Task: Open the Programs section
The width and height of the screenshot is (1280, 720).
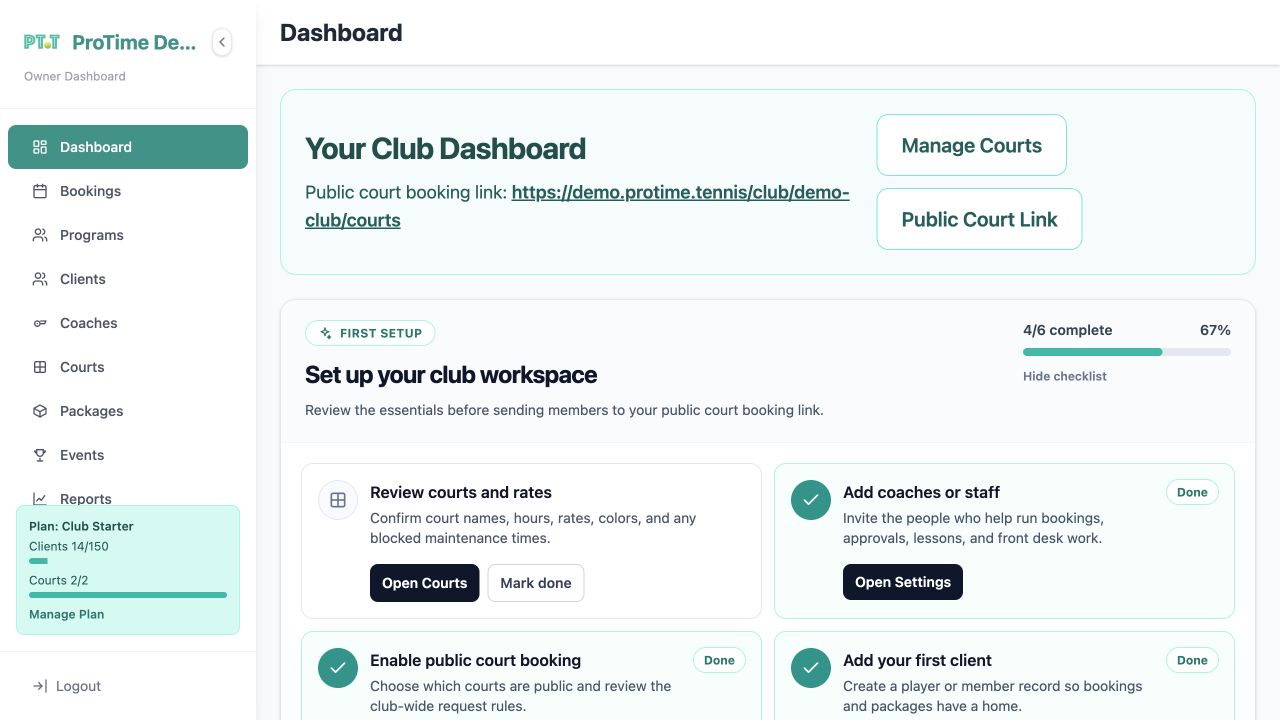Action: tap(128, 235)
